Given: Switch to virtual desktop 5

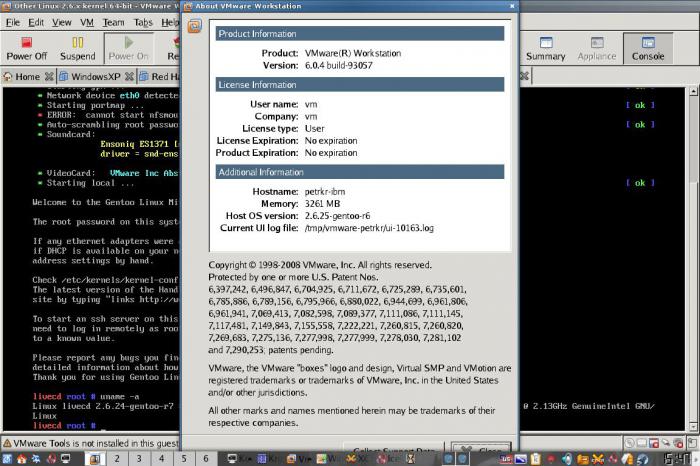Looking at the screenshot, I should (x=183, y=458).
